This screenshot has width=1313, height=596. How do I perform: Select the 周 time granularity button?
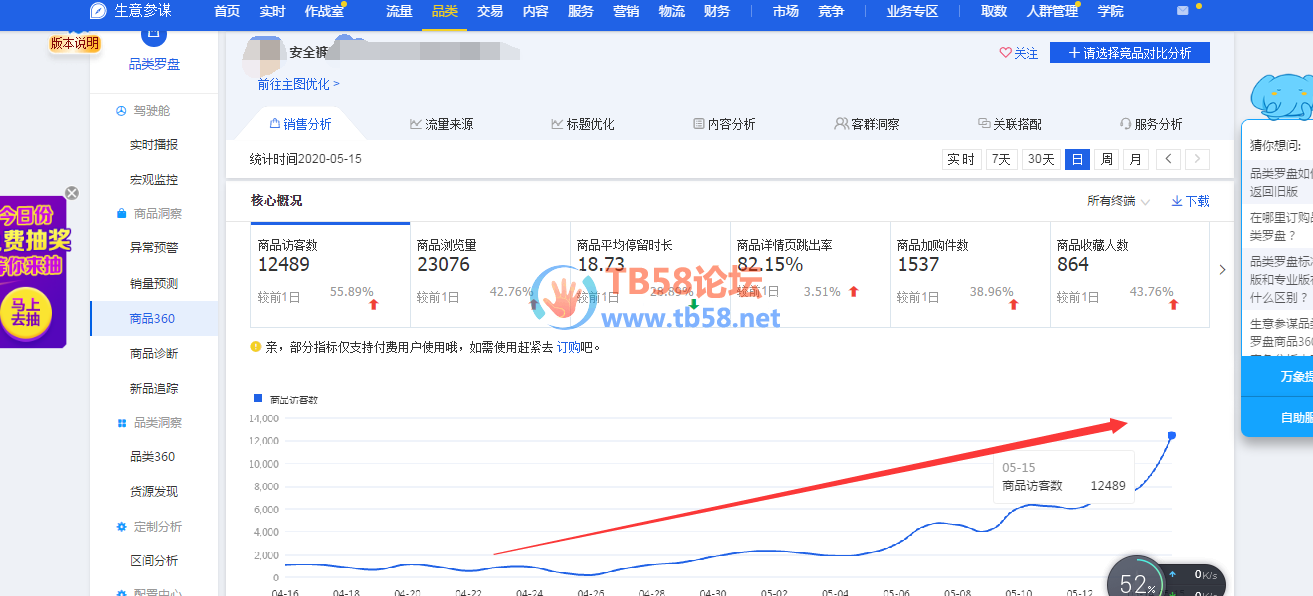(1106, 159)
